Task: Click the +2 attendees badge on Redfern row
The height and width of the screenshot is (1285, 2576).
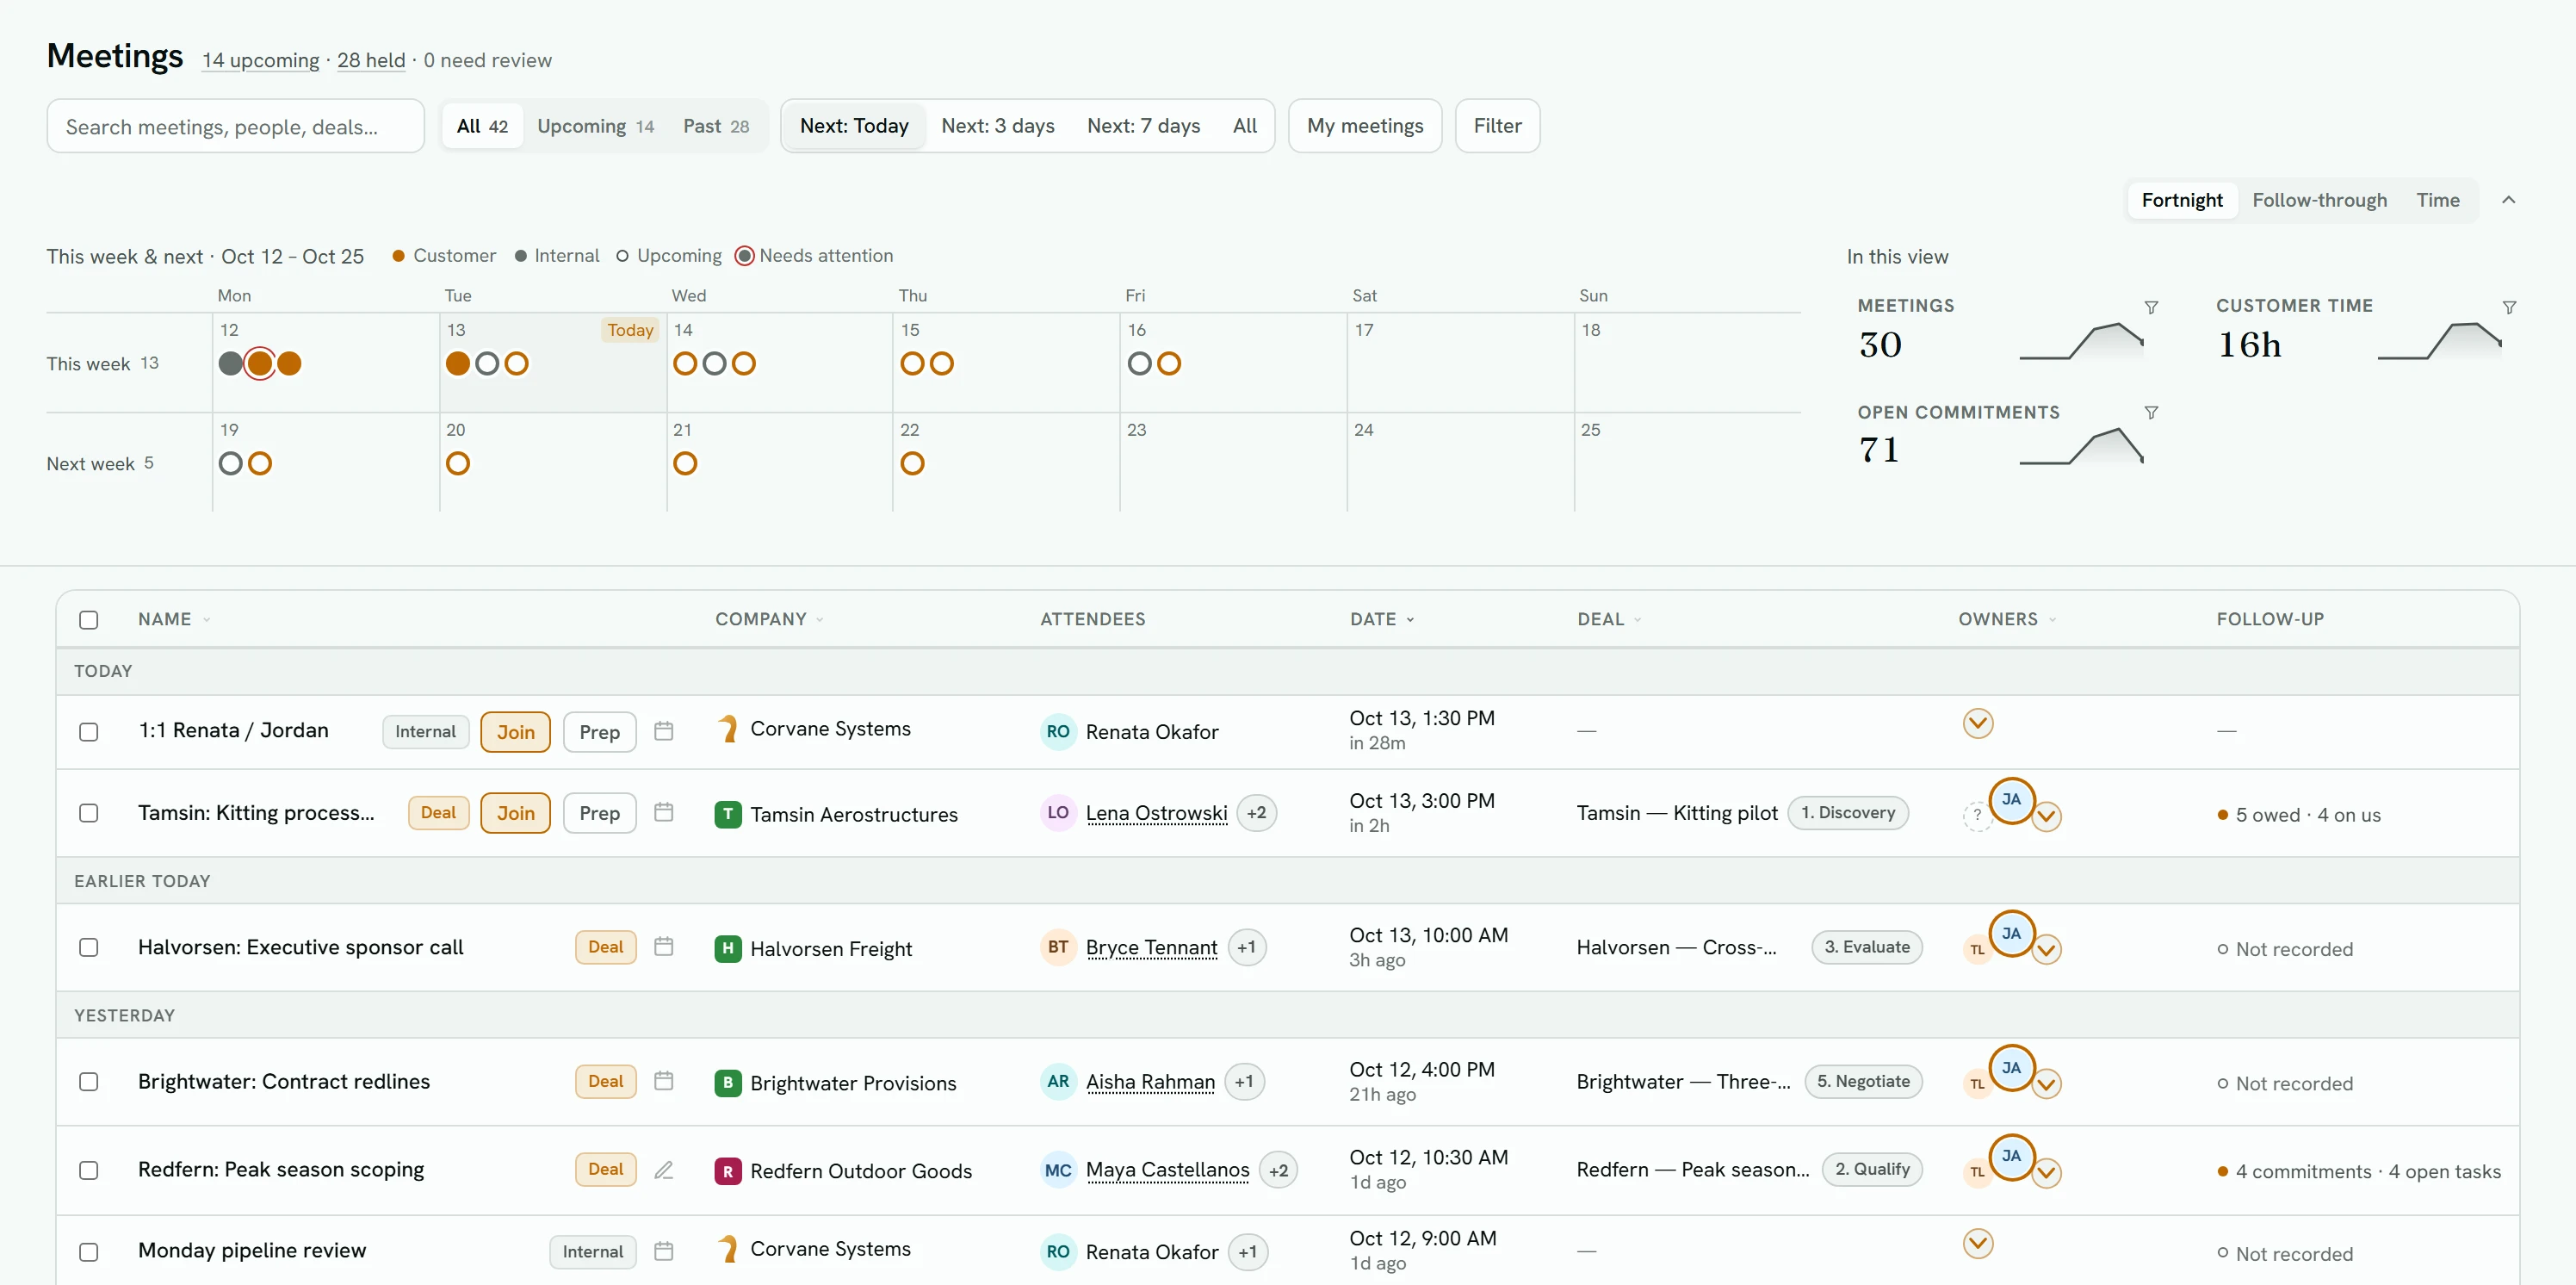Action: pos(1278,1171)
